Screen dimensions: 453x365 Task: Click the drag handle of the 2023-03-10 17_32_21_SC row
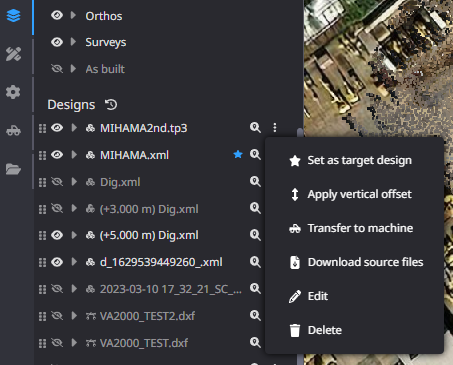tap(42, 289)
